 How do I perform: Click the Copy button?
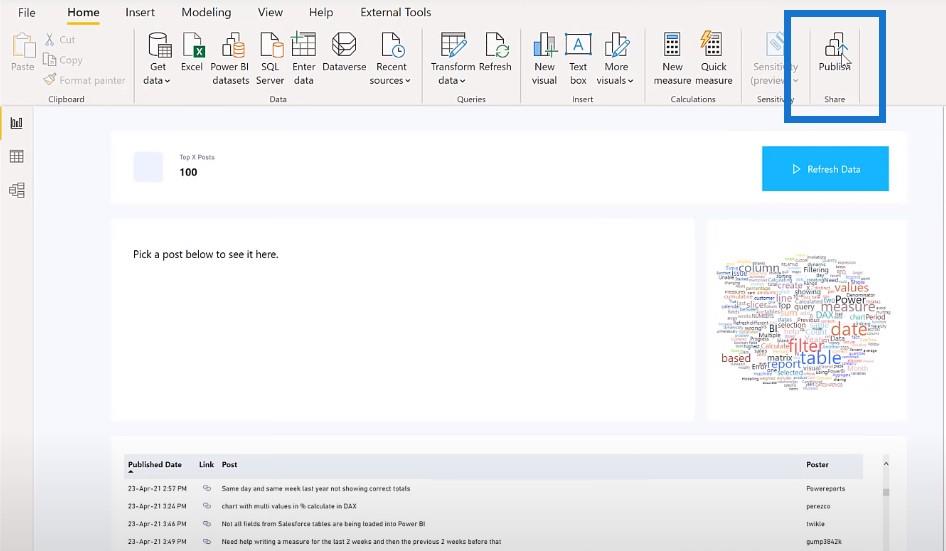63,60
